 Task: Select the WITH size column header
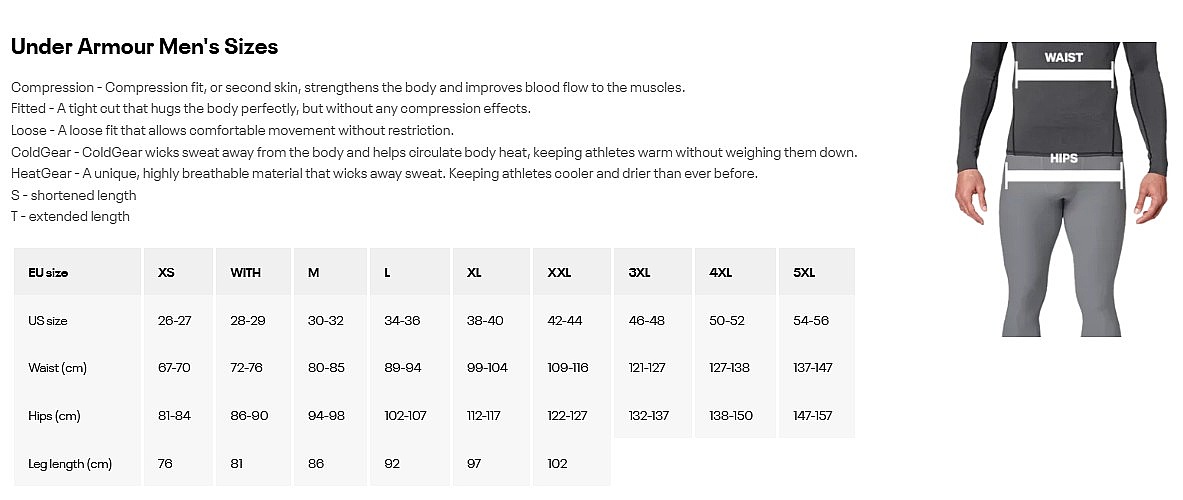(246, 273)
